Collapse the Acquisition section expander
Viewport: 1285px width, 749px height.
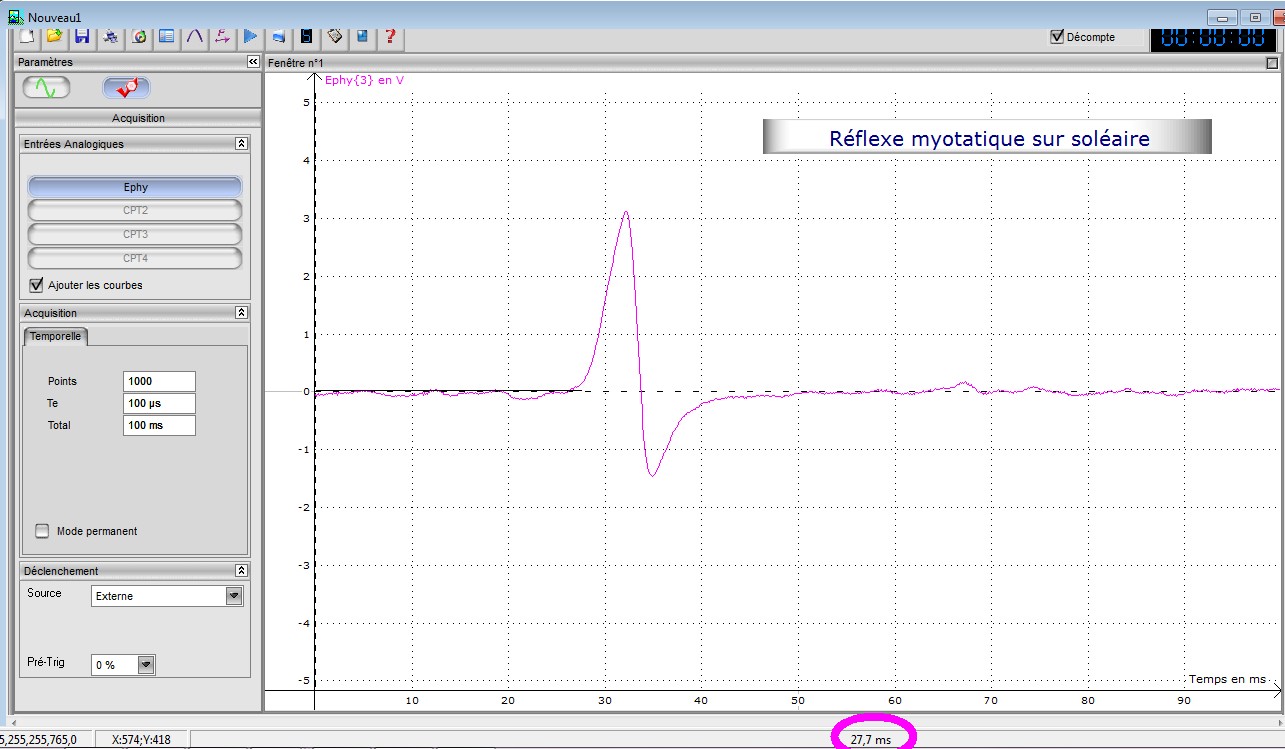(241, 313)
